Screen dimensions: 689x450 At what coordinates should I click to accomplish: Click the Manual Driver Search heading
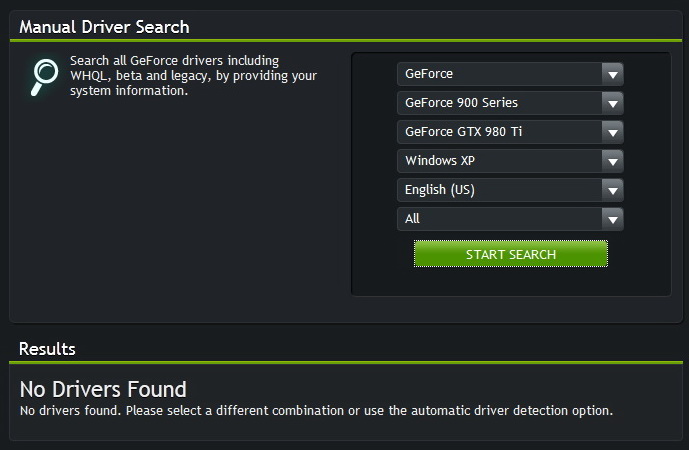tap(104, 27)
